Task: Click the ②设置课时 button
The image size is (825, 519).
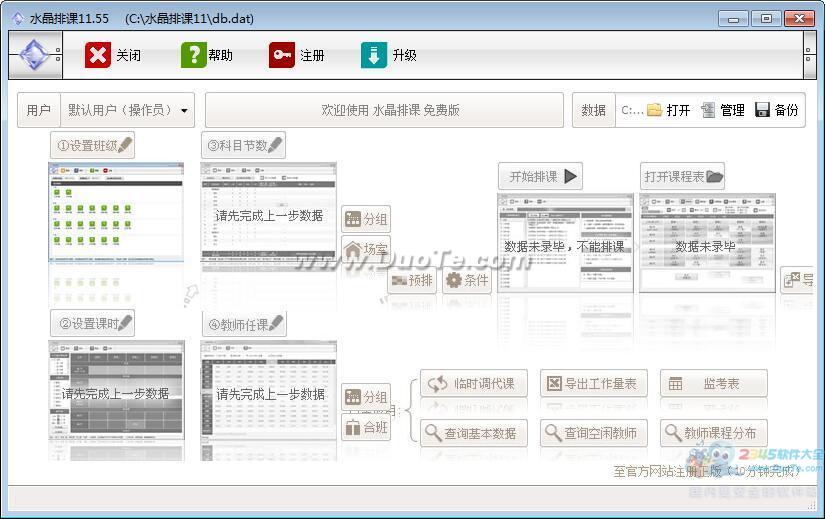Action: click(x=93, y=323)
